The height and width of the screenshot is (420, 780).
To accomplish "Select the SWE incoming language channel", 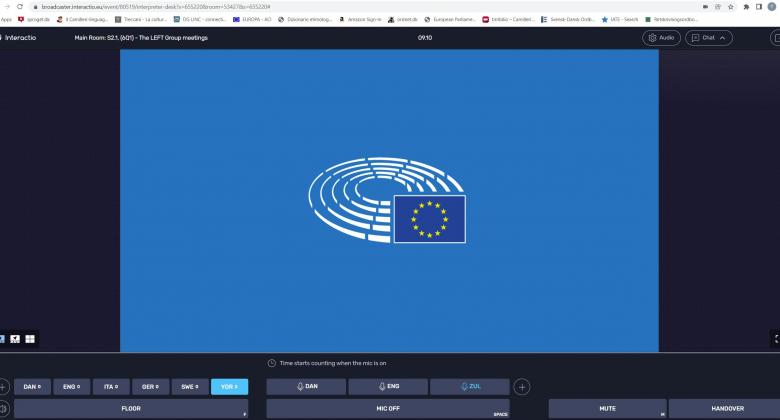I will point(190,387).
